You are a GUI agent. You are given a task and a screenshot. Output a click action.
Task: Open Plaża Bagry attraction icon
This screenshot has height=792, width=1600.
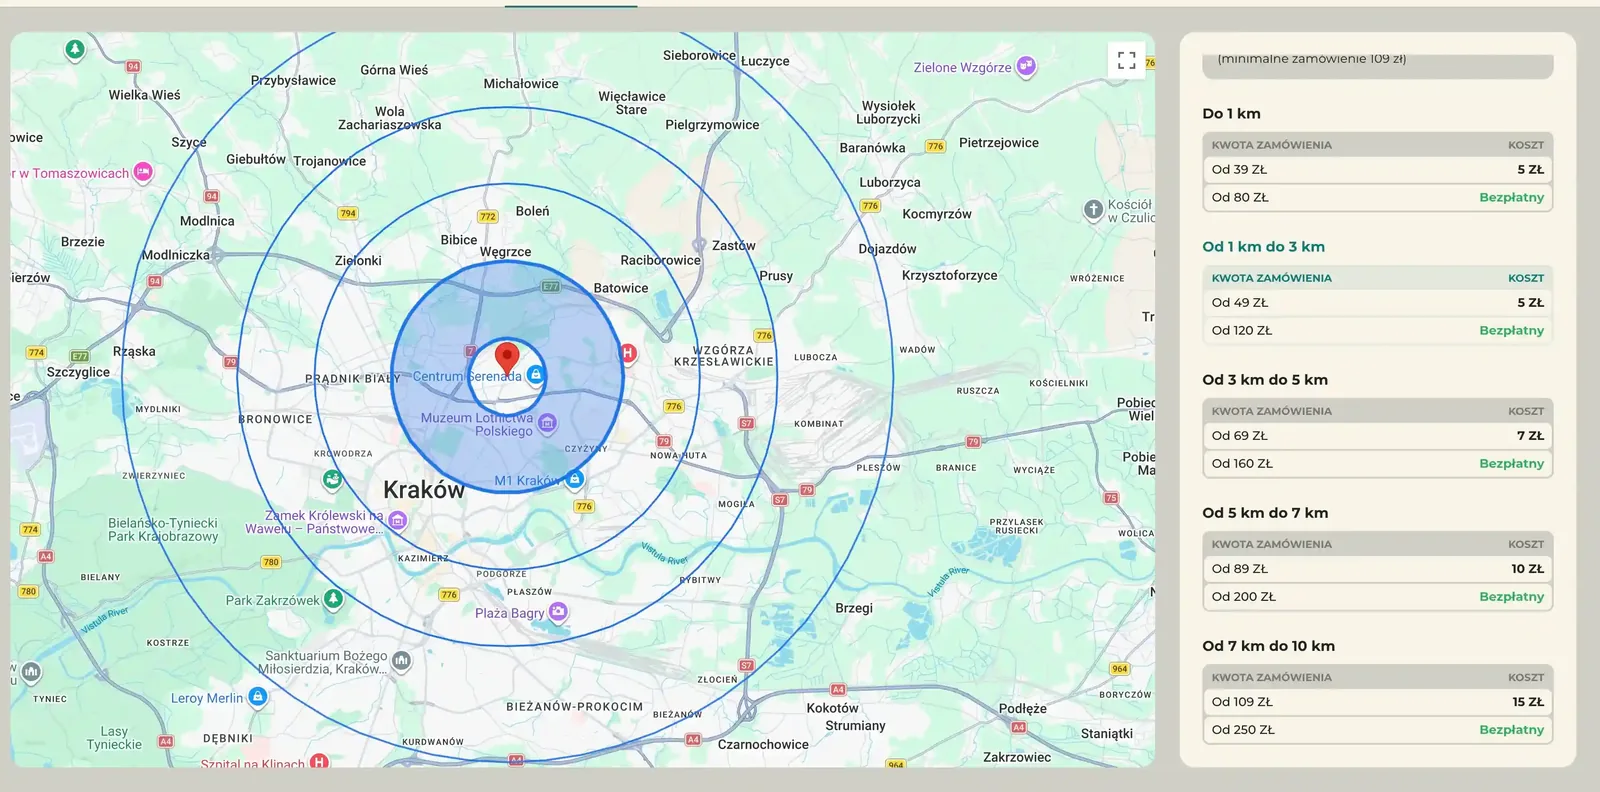558,612
